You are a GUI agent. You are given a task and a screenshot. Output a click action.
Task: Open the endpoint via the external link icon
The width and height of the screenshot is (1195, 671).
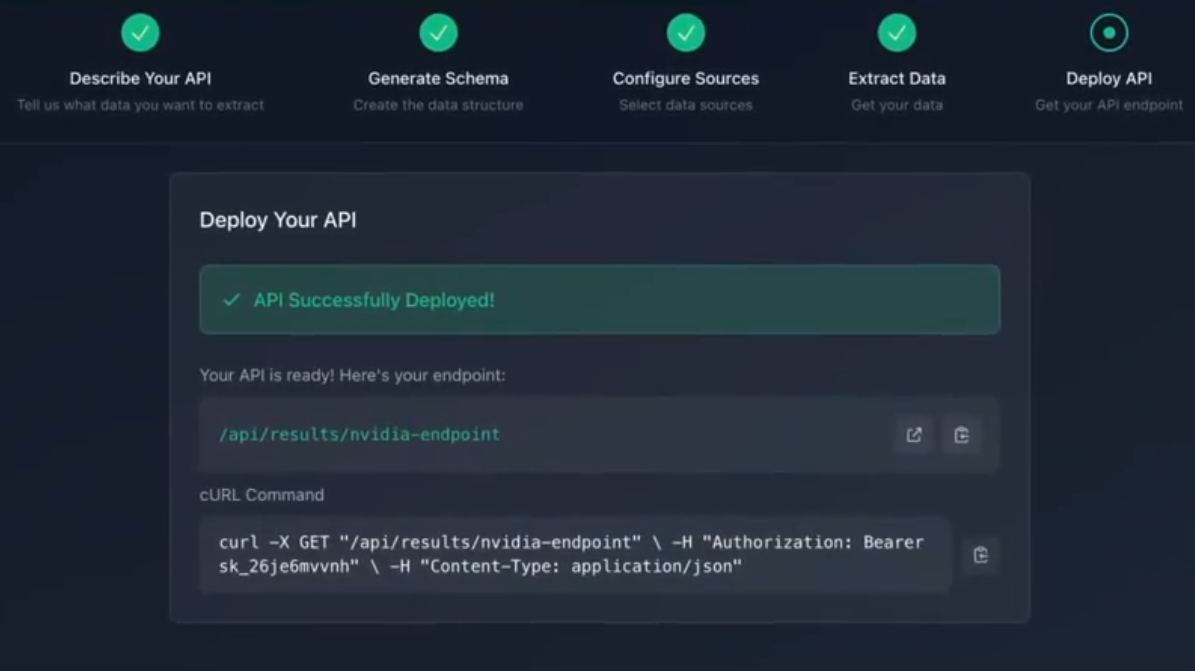pyautogui.click(x=914, y=435)
